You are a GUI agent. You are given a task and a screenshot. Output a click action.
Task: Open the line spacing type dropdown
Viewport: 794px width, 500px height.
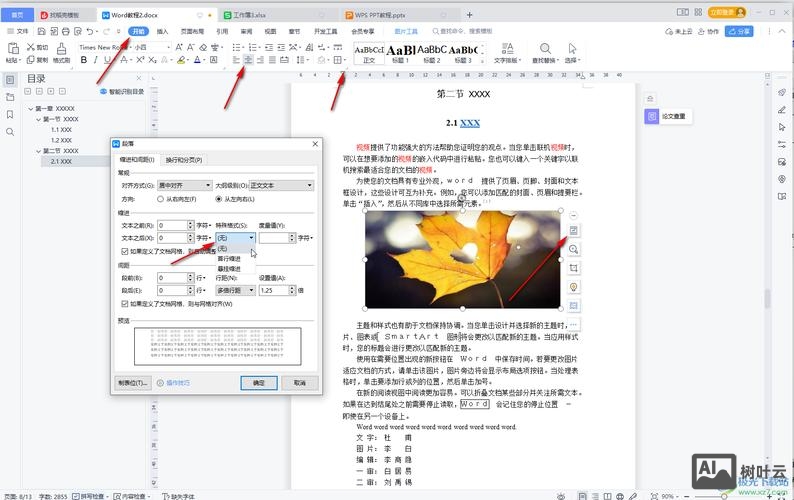click(235, 290)
